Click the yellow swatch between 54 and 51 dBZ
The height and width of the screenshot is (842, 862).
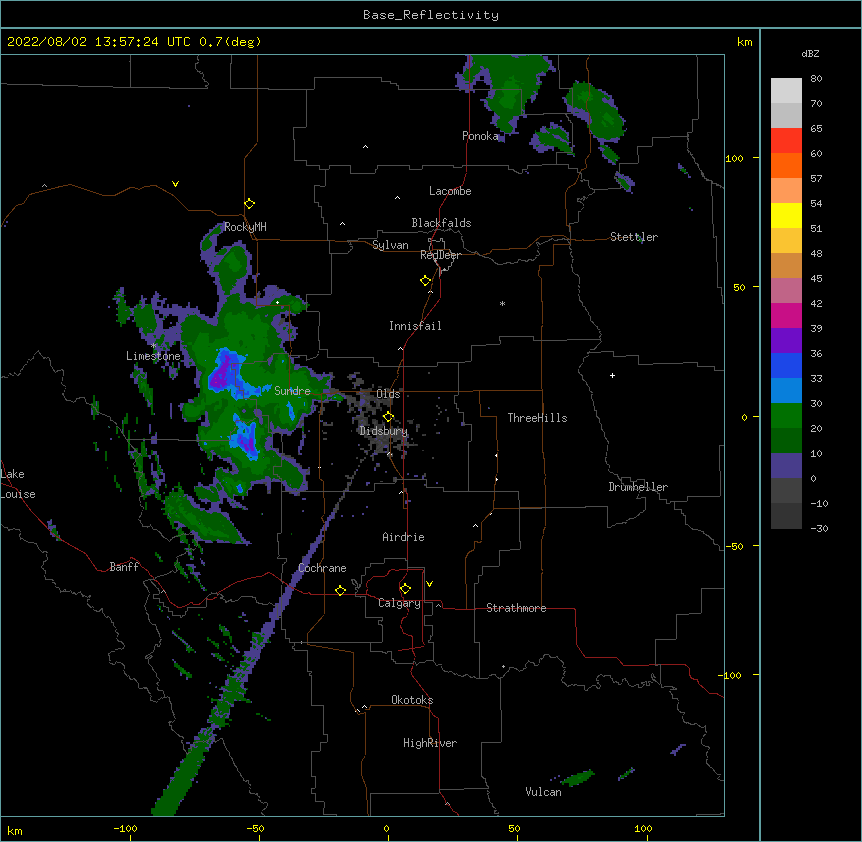click(786, 215)
